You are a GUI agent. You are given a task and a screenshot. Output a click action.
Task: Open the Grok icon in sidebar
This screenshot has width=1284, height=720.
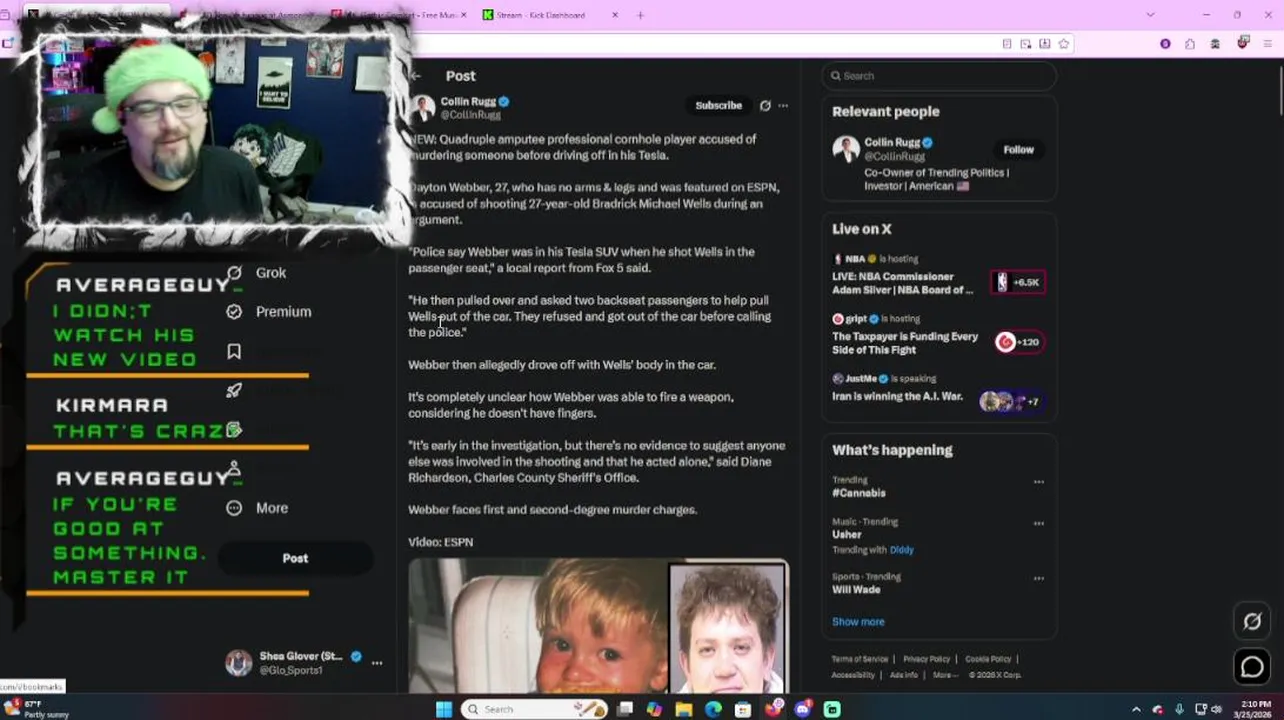[x=234, y=273]
